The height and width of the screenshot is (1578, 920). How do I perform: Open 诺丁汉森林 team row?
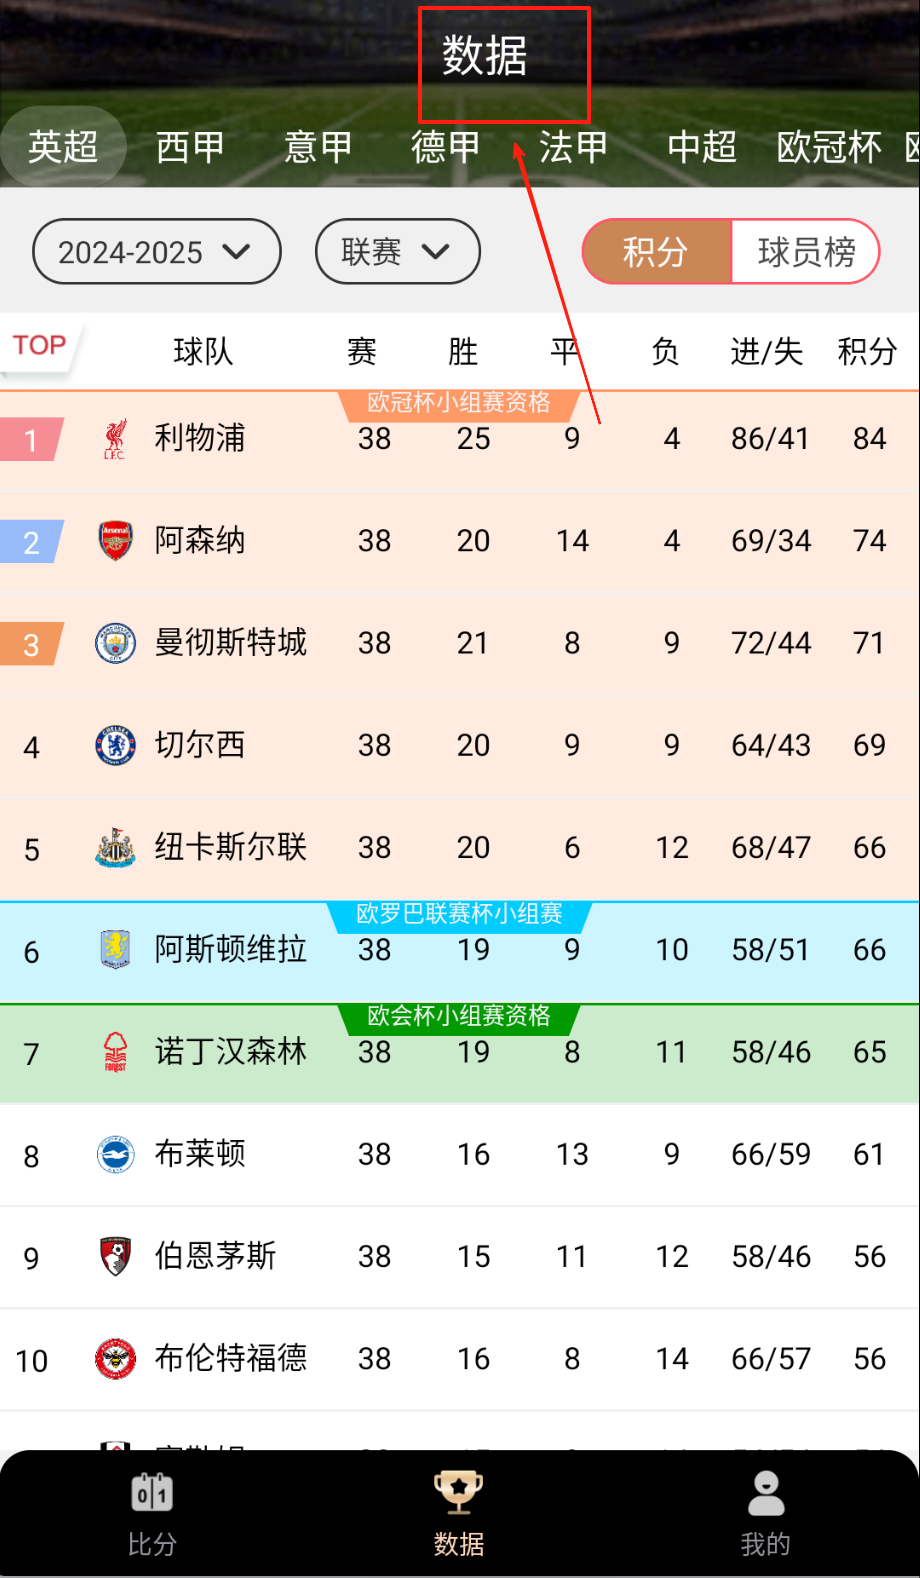pos(230,1052)
